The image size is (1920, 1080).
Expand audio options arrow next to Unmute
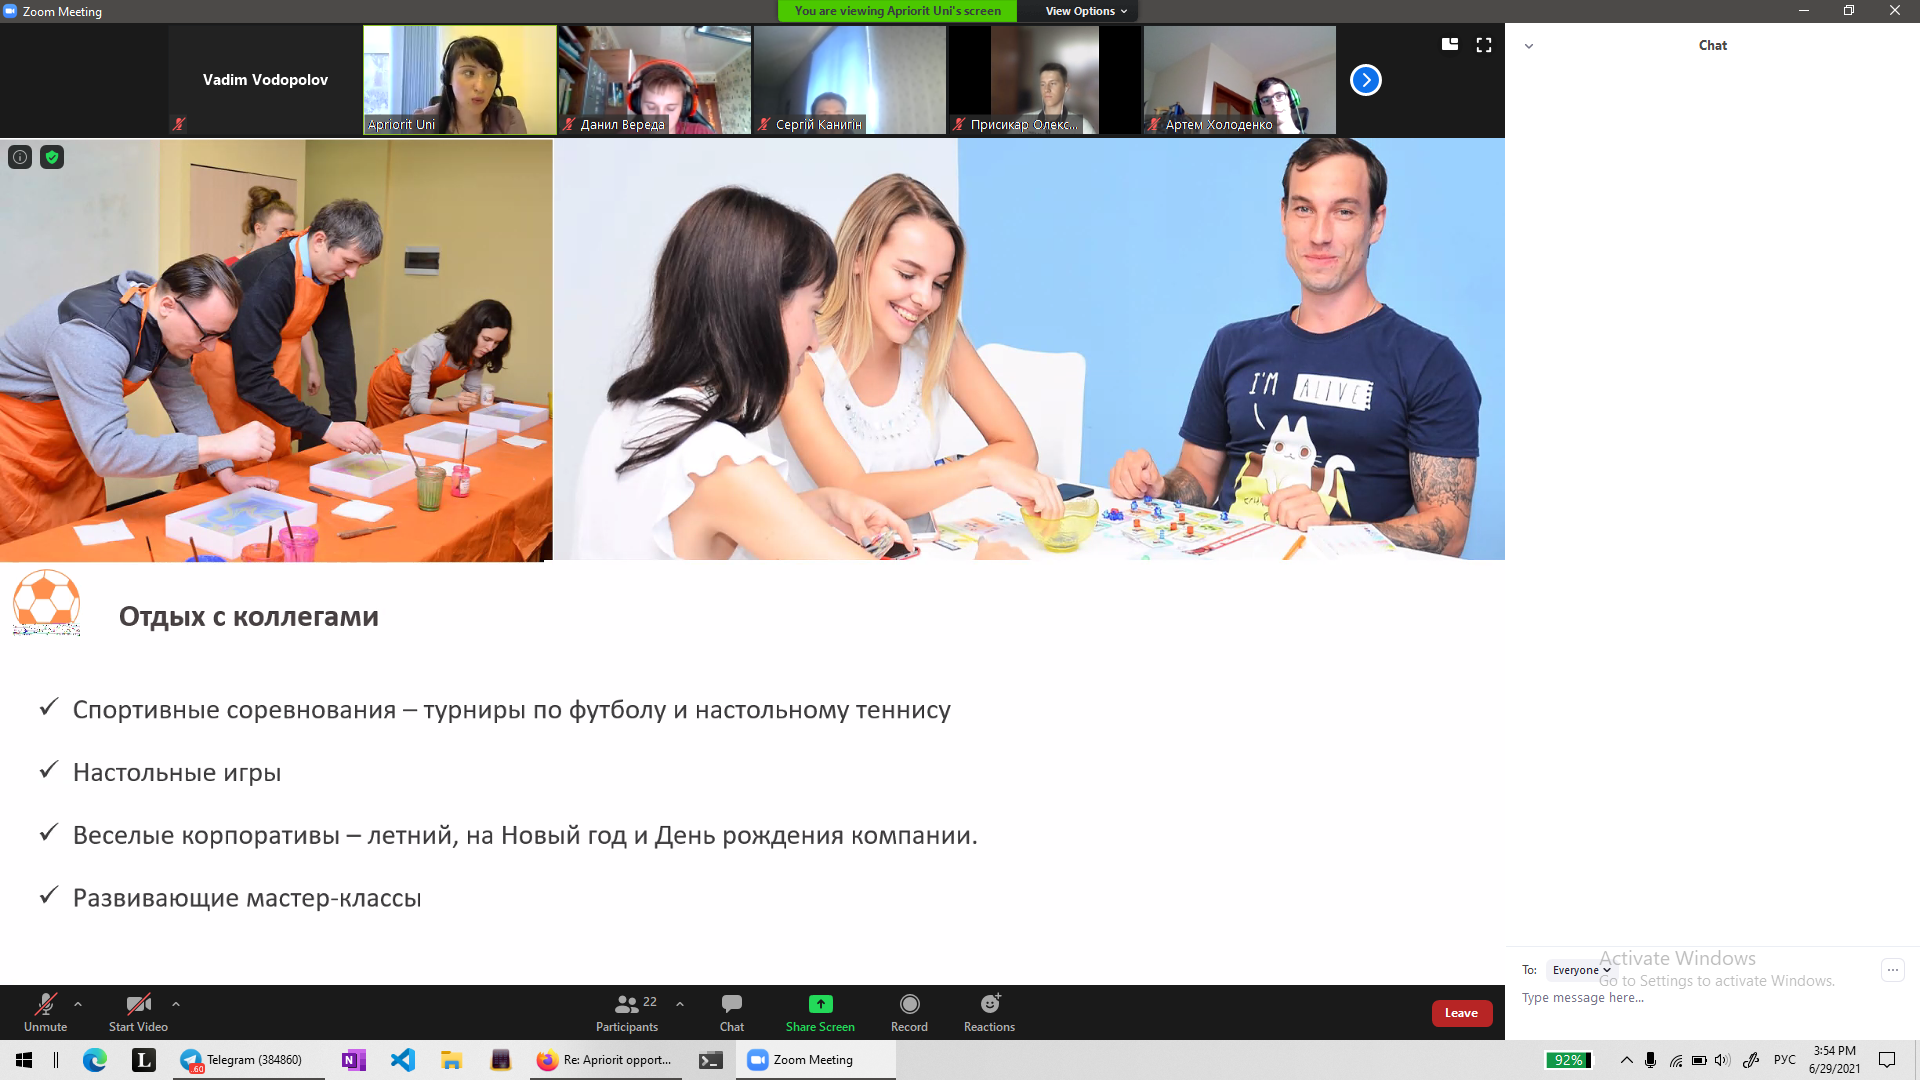tap(78, 1004)
